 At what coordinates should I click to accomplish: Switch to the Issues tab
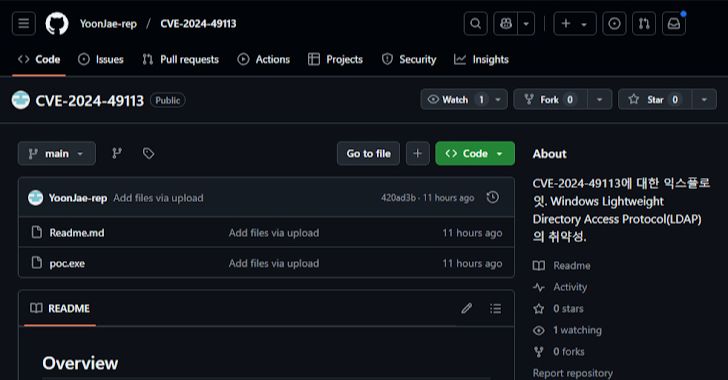[101, 59]
